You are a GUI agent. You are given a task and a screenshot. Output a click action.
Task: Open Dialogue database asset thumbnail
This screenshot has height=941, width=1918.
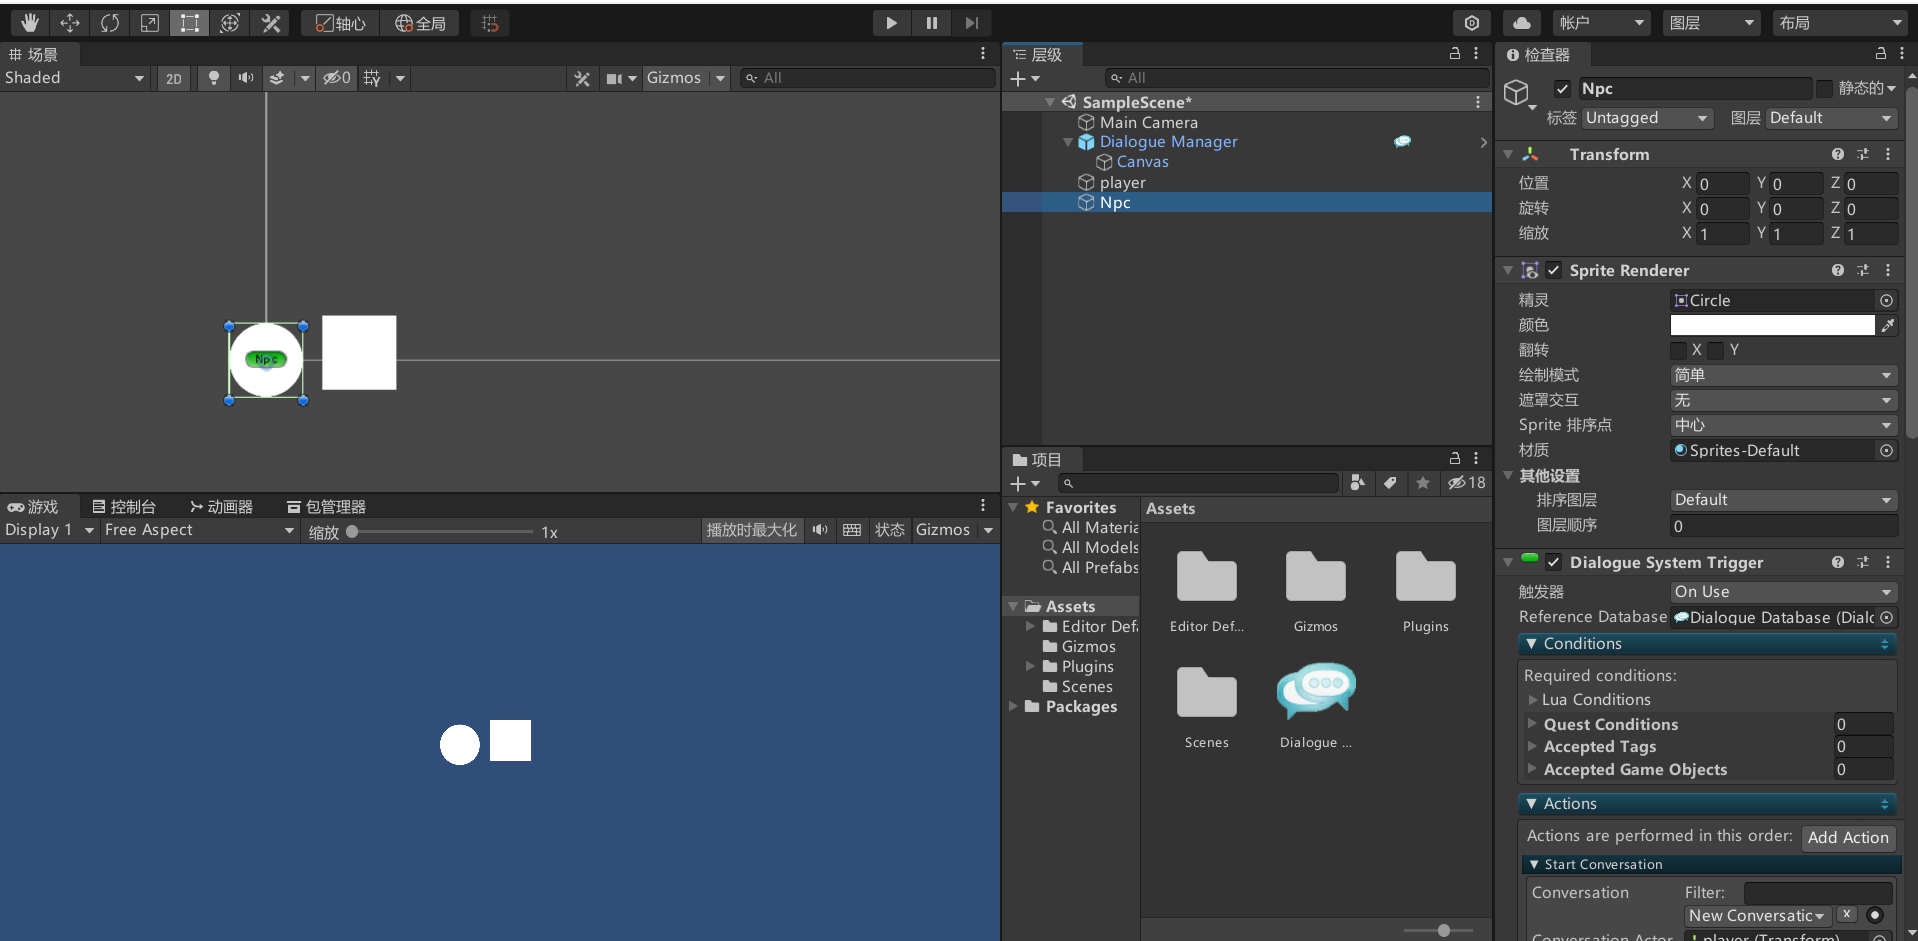click(1316, 691)
